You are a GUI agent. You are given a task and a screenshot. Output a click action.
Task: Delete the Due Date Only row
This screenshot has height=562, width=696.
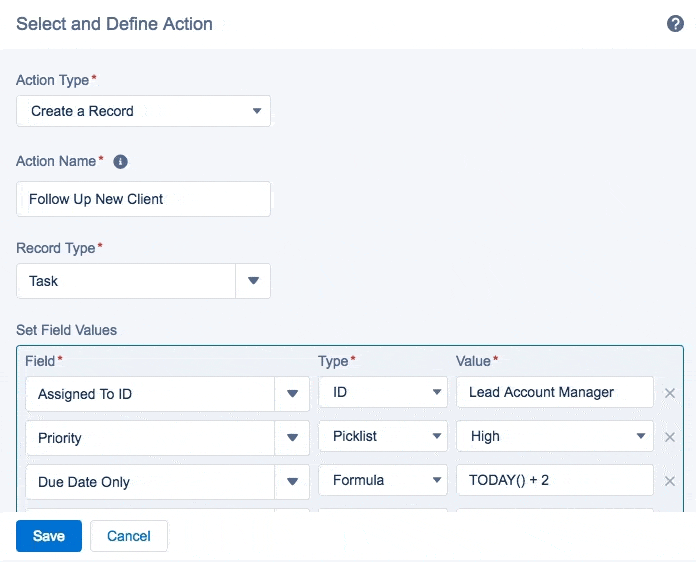tap(670, 481)
